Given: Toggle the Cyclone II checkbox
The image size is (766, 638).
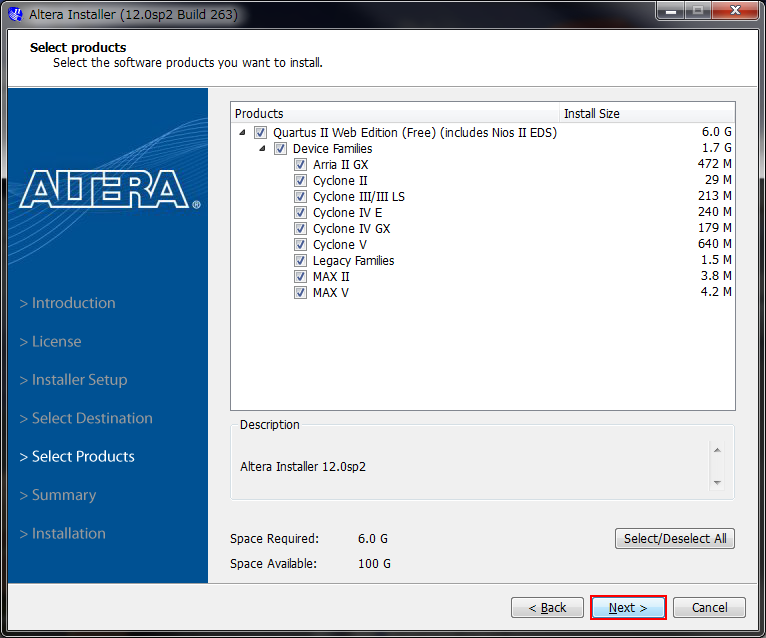Looking at the screenshot, I should click(x=300, y=181).
